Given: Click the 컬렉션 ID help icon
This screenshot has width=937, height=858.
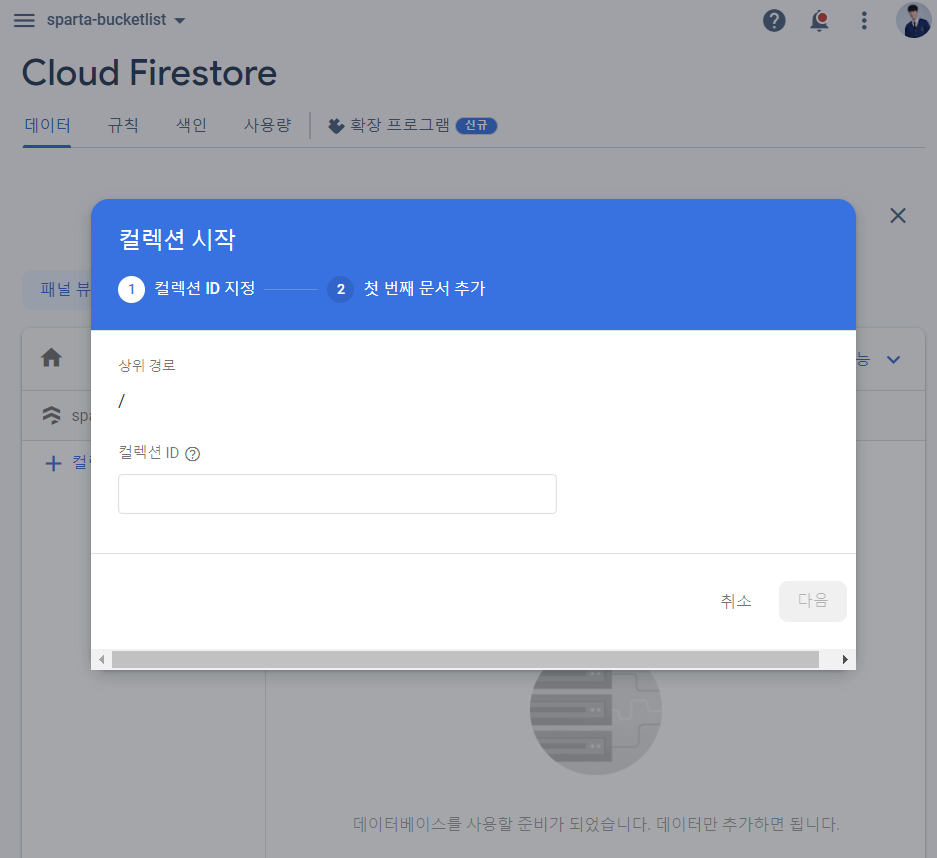Looking at the screenshot, I should coord(192,454).
